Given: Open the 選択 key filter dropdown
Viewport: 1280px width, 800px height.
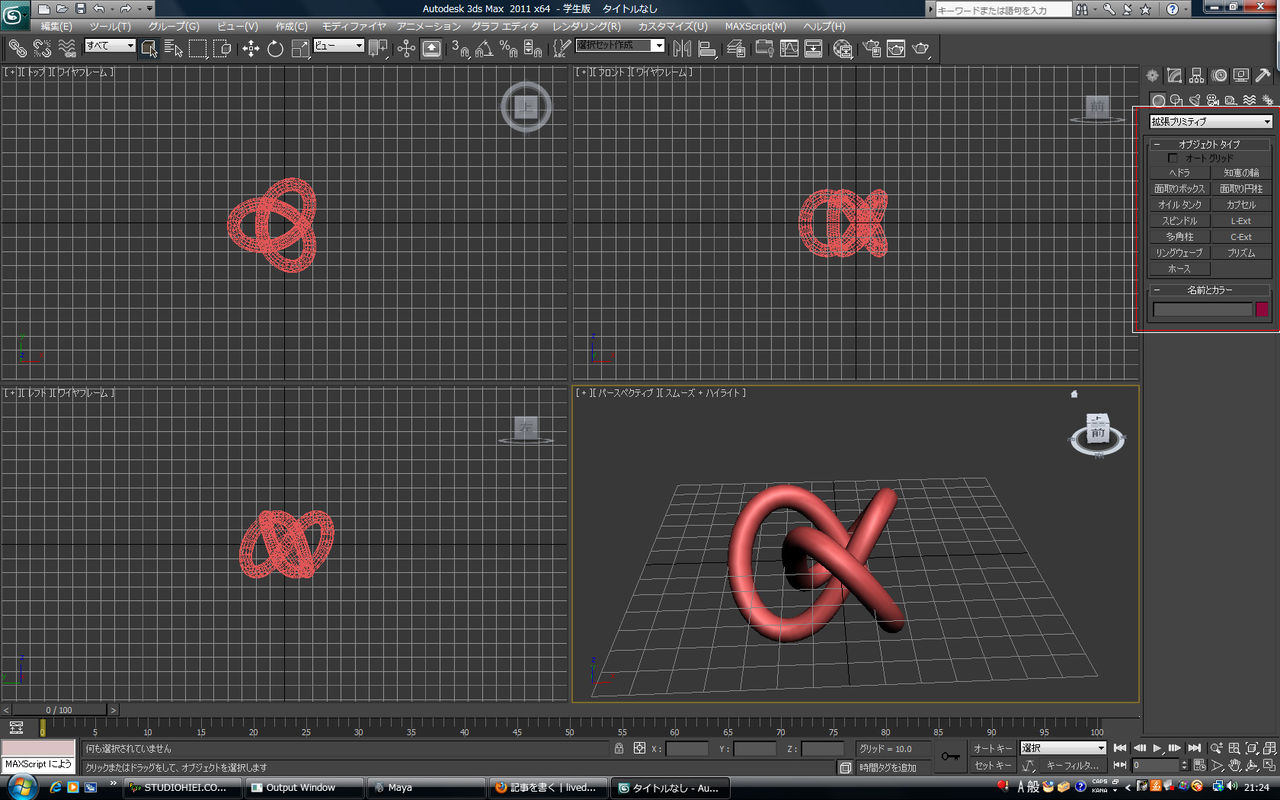Looking at the screenshot, I should pos(1063,748).
